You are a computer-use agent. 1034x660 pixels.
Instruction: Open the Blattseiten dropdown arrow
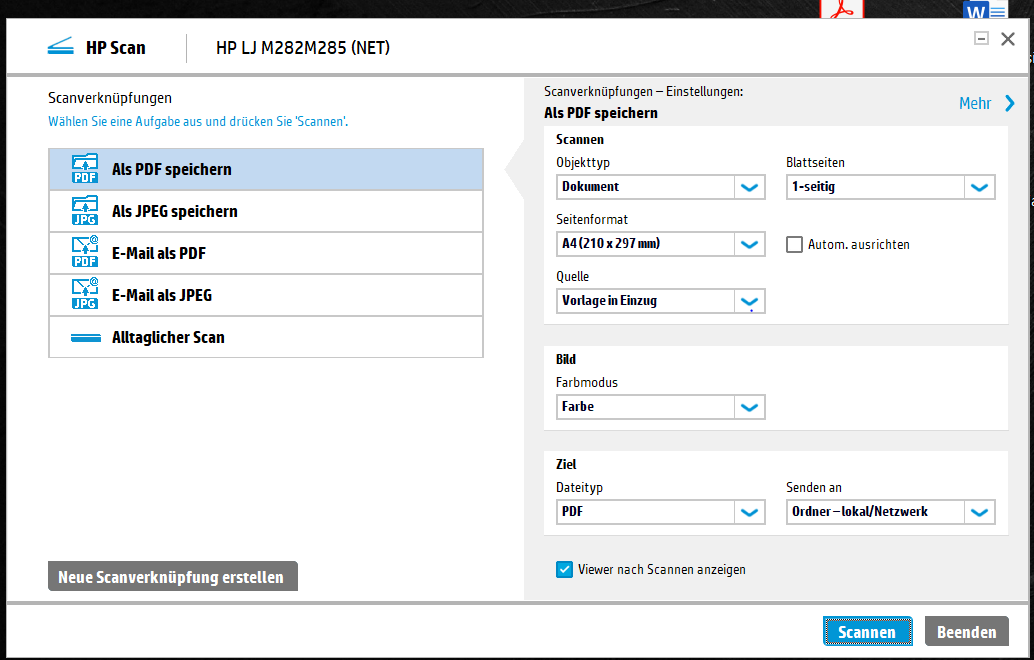[980, 187]
